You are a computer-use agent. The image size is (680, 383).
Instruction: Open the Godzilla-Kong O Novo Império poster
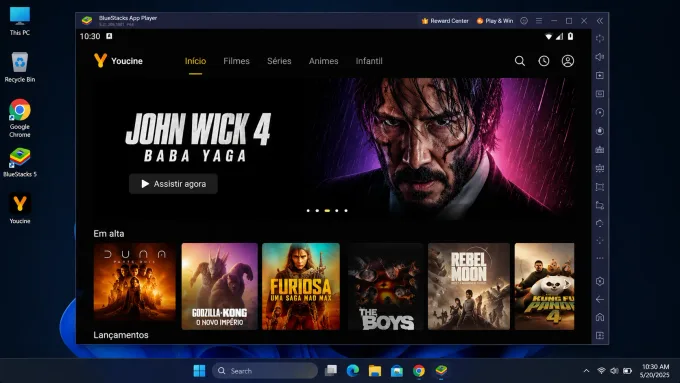click(219, 286)
